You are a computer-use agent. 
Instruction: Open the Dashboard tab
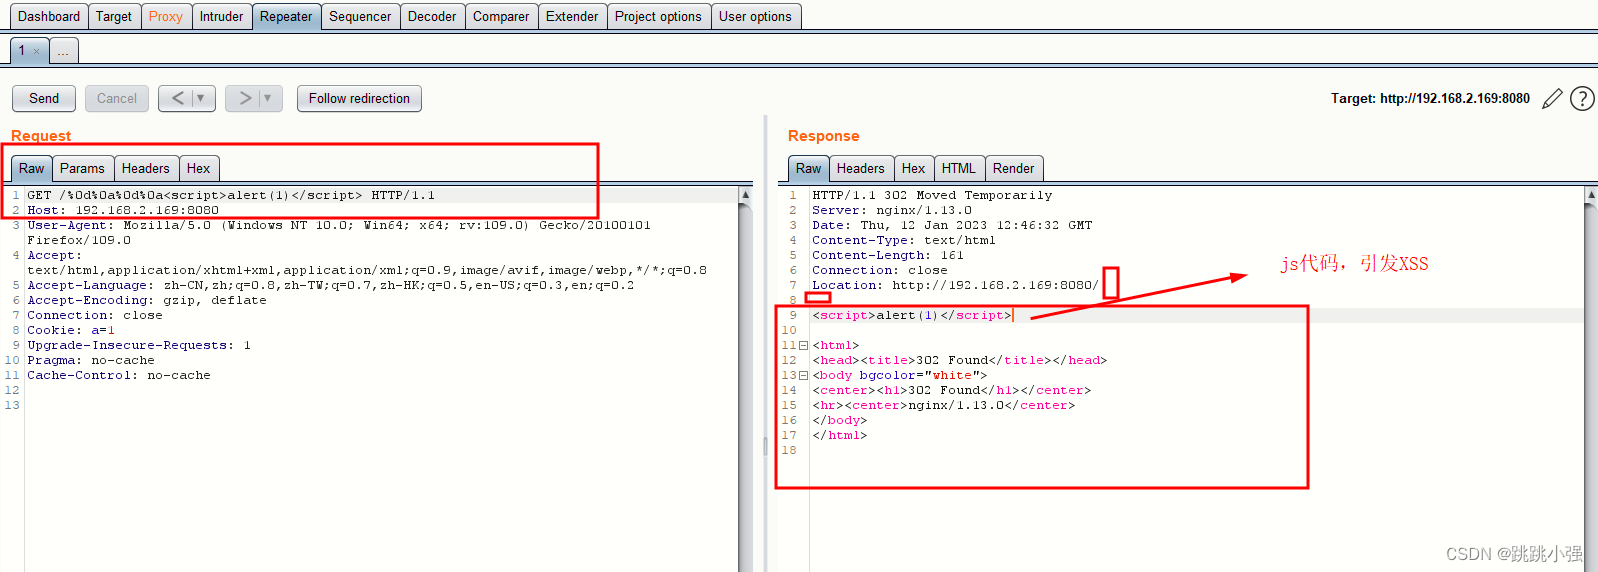[x=49, y=16]
